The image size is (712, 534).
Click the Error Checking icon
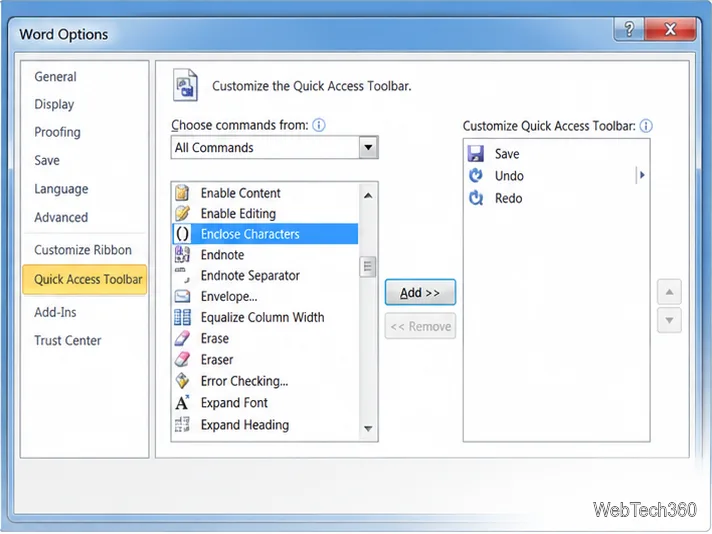pos(182,381)
